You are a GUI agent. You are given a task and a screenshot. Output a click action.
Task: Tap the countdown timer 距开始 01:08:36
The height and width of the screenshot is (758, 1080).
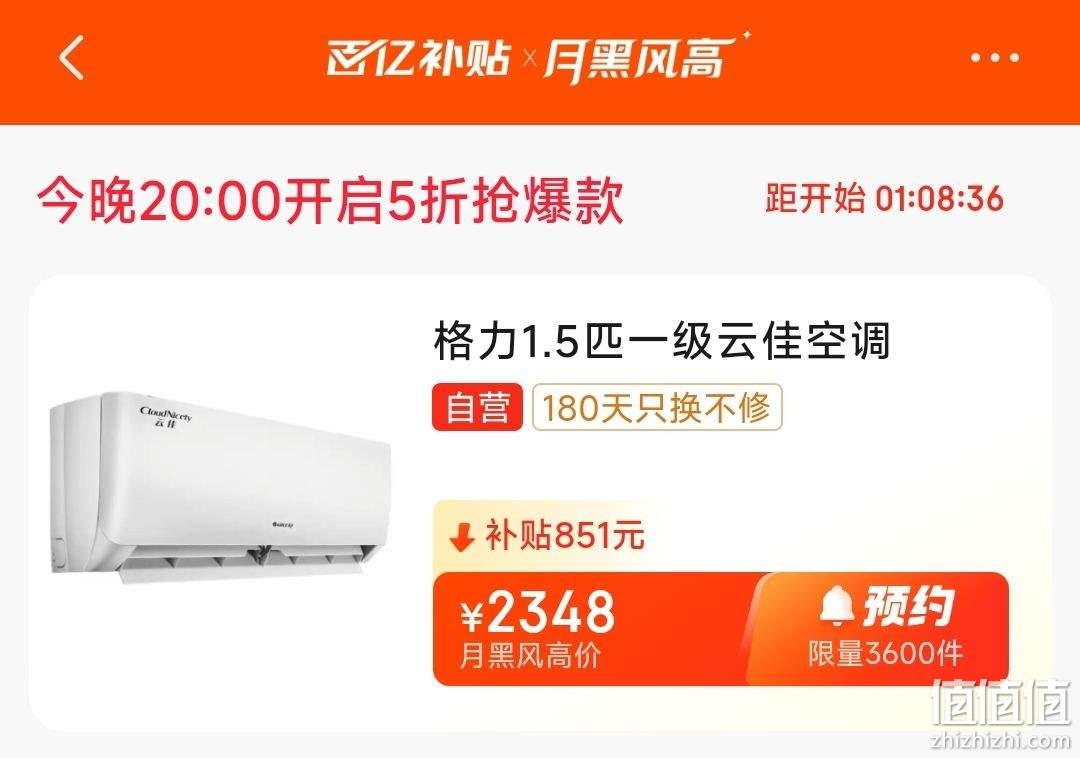click(884, 199)
